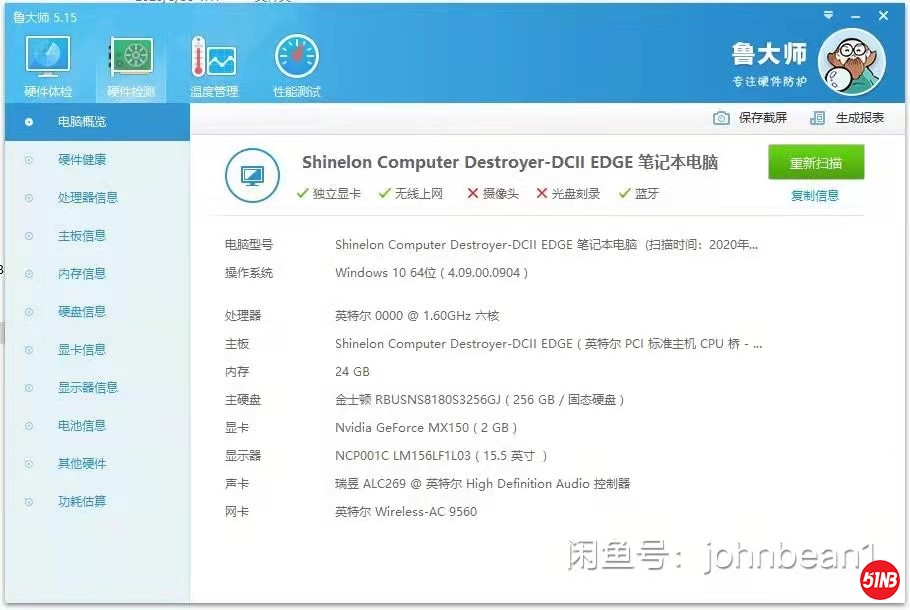Click the Lu Dashi mascot avatar
The width and height of the screenshot is (910, 610).
[851, 60]
